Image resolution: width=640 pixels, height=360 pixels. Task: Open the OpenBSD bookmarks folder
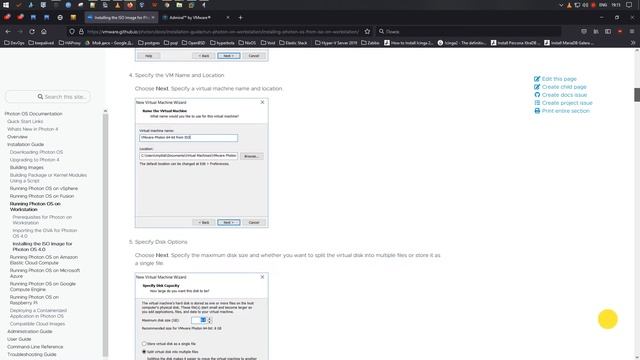(193, 42)
